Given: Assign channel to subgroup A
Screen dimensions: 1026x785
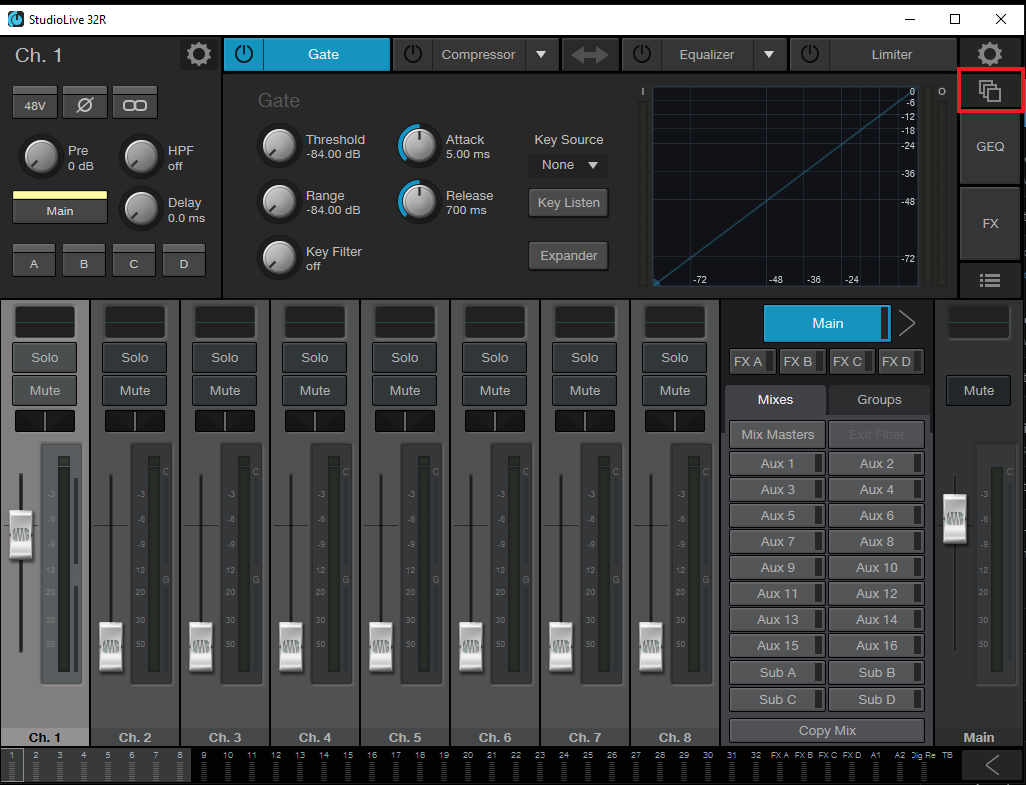Looking at the screenshot, I should coord(34,260).
